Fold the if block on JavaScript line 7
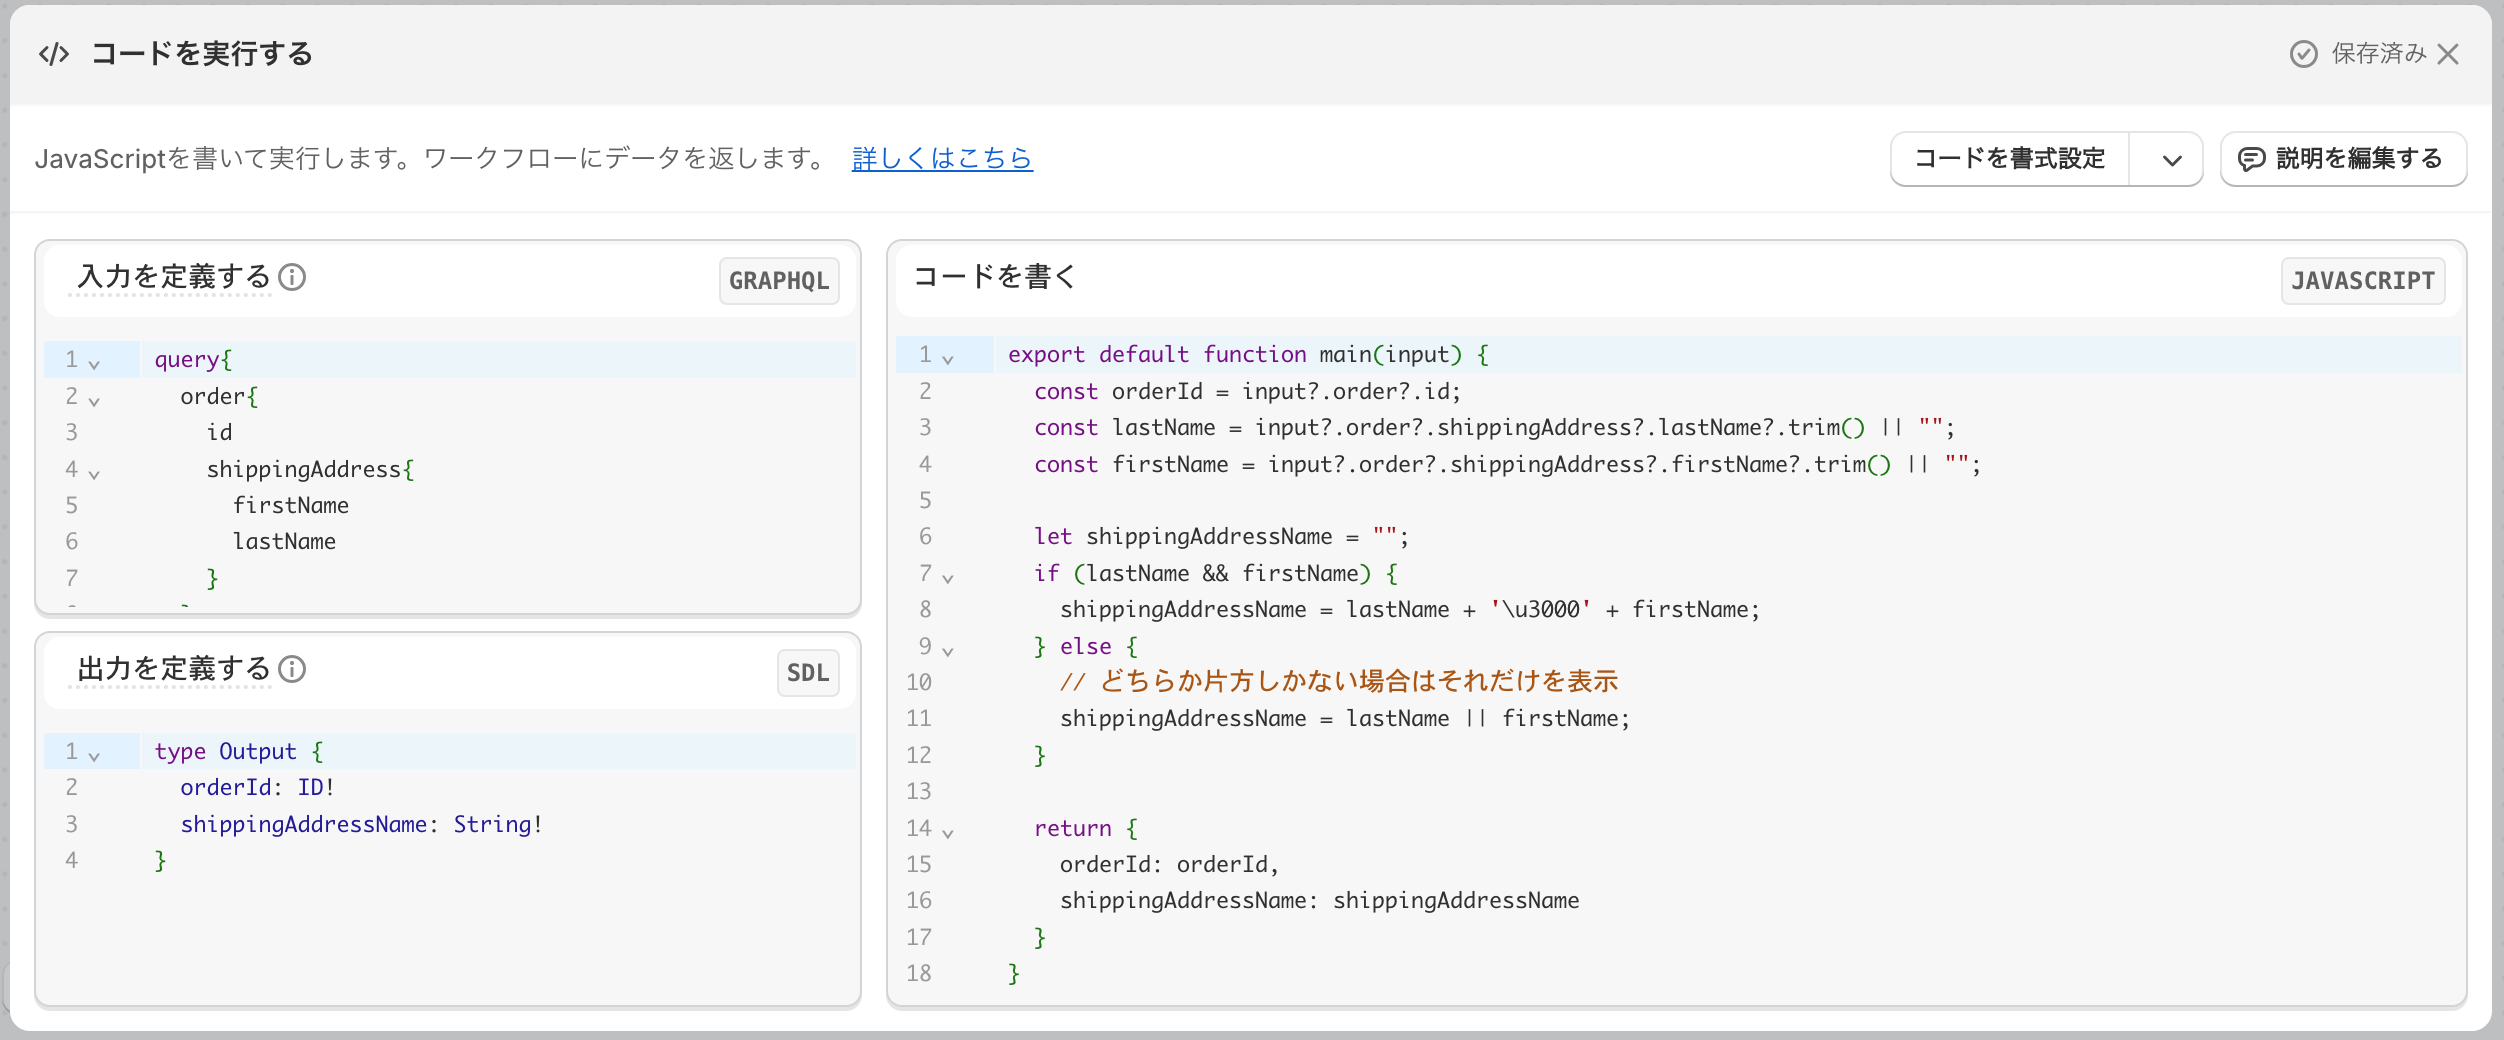The height and width of the screenshot is (1040, 2504). 948,578
